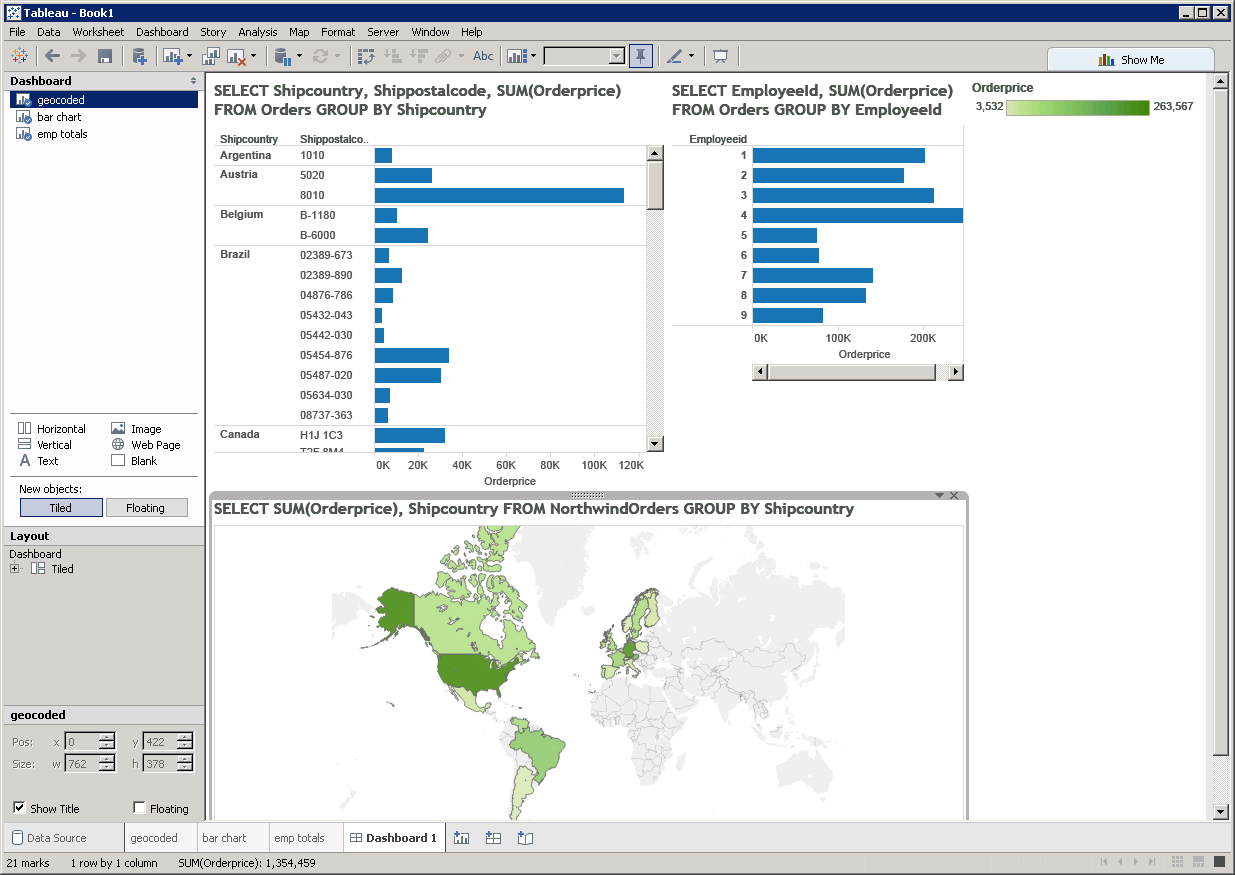1235x875 pixels.
Task: Uncheck the Show Title checkbox
Action: pos(19,808)
